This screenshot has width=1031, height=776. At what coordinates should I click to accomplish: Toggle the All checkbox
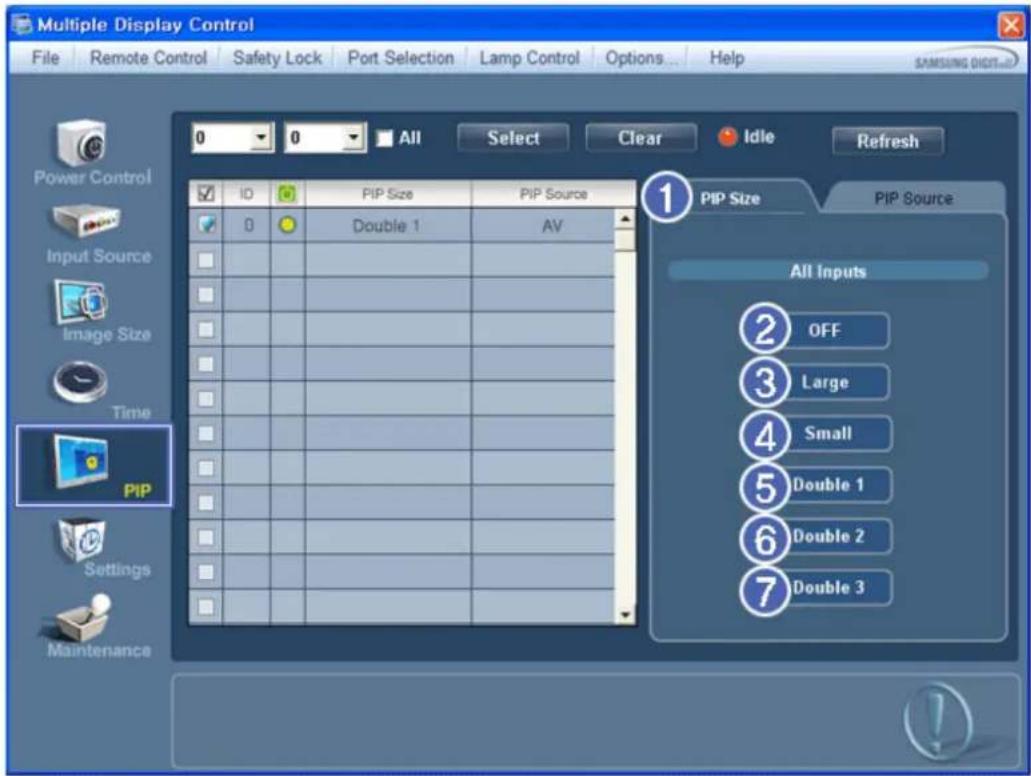(384, 138)
